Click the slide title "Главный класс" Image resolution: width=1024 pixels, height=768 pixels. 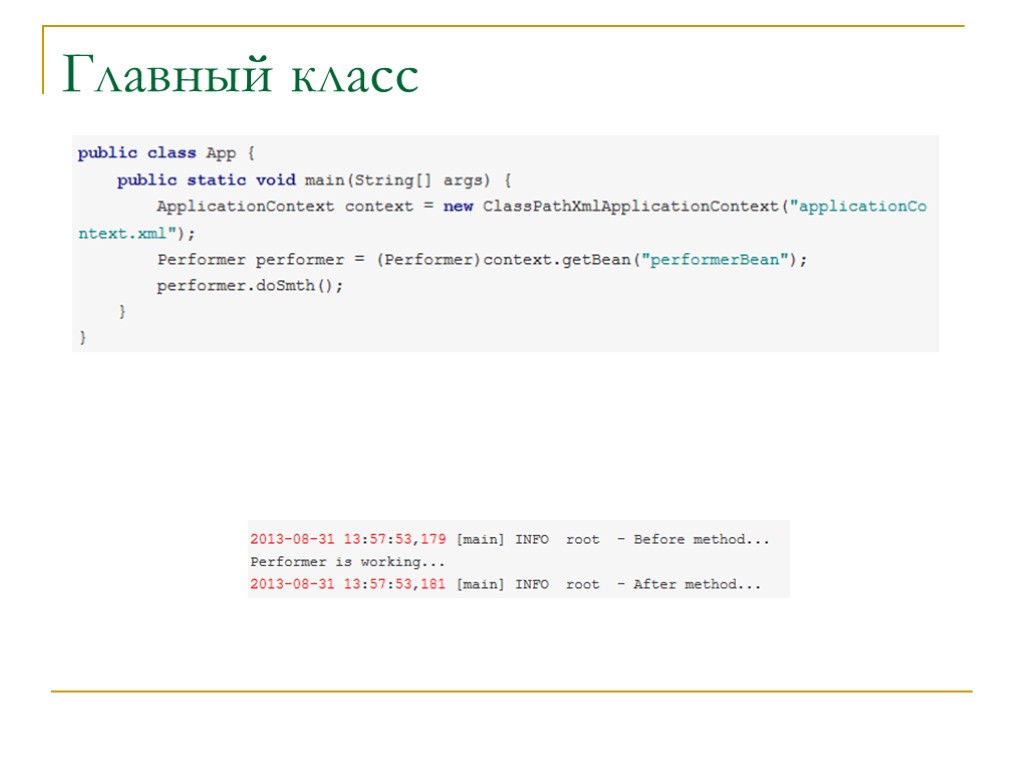coord(240,76)
